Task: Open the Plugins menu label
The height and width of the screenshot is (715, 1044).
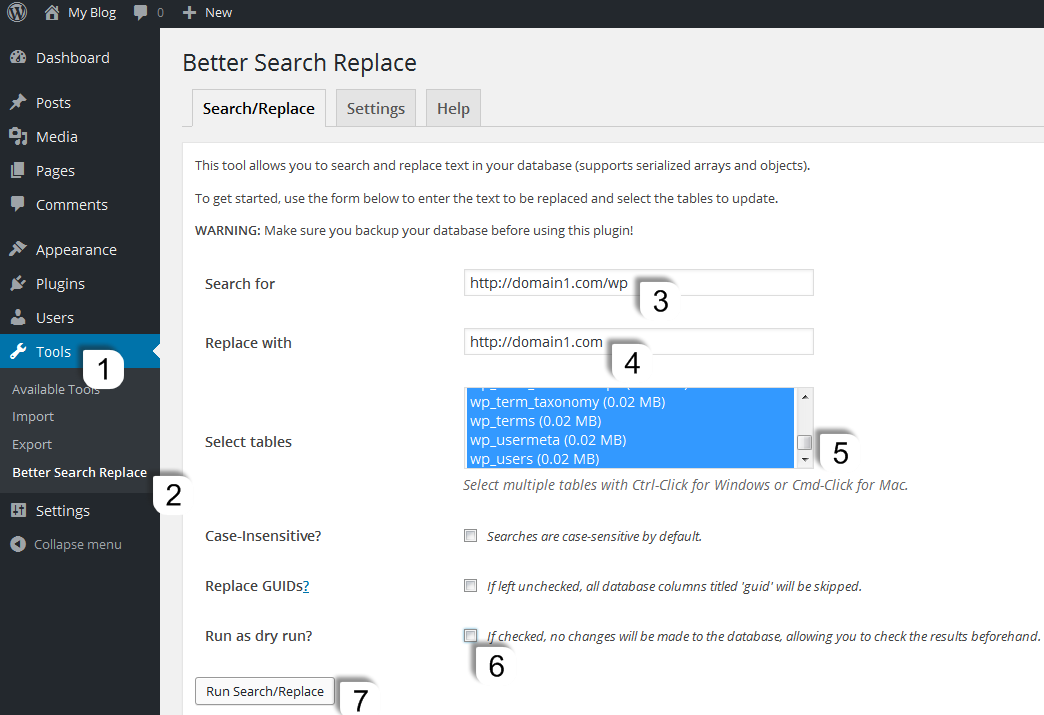Action: (60, 284)
